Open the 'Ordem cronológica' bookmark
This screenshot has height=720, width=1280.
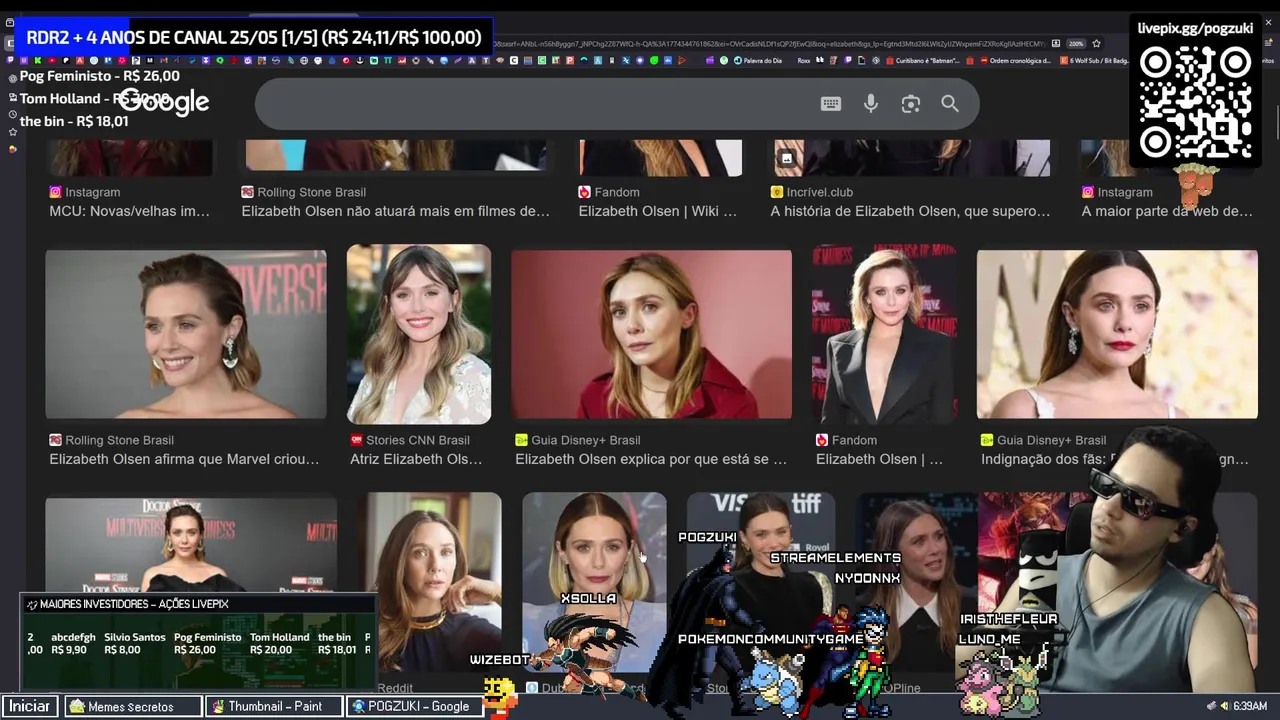coord(1014,61)
